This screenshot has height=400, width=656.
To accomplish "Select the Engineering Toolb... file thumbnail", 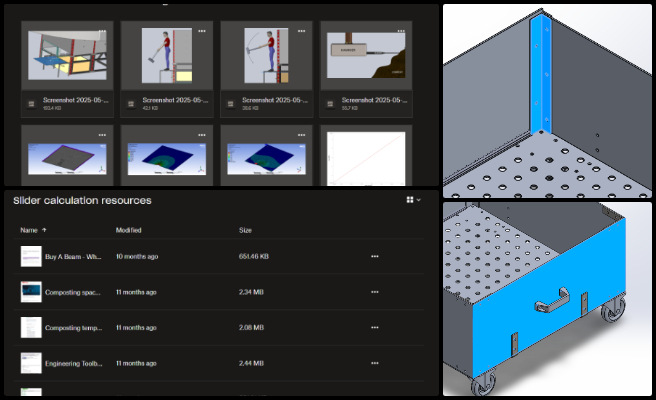I will 31,363.
